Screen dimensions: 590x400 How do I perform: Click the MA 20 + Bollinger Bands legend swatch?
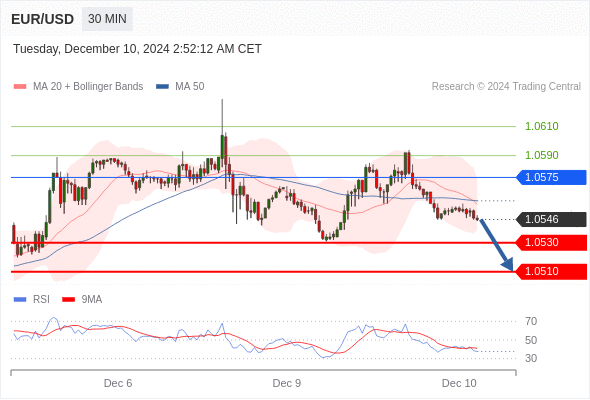[20, 87]
